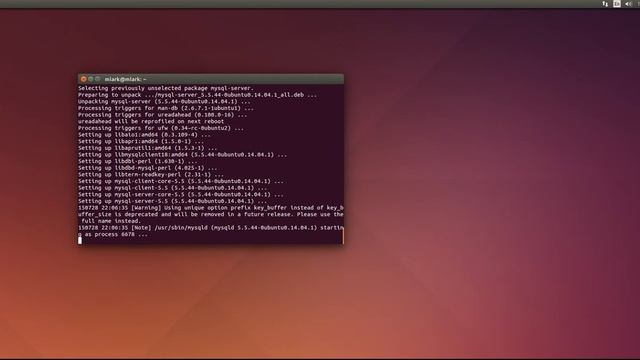Image resolution: width=640 pixels, height=360 pixels.
Task: Click the '[Note] /usr/sbin/mysqld' line
Action: tap(211, 228)
